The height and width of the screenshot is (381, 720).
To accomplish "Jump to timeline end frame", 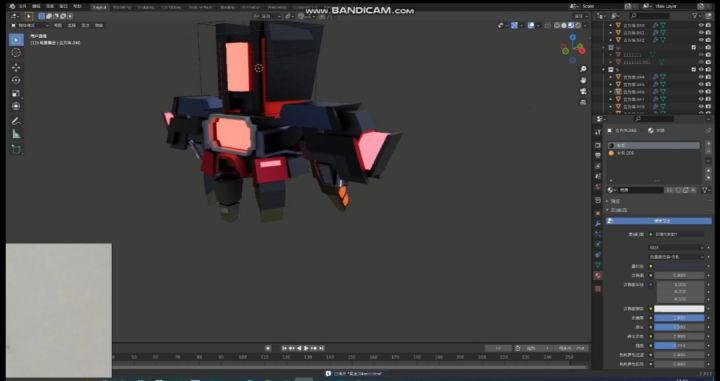I will (321, 348).
